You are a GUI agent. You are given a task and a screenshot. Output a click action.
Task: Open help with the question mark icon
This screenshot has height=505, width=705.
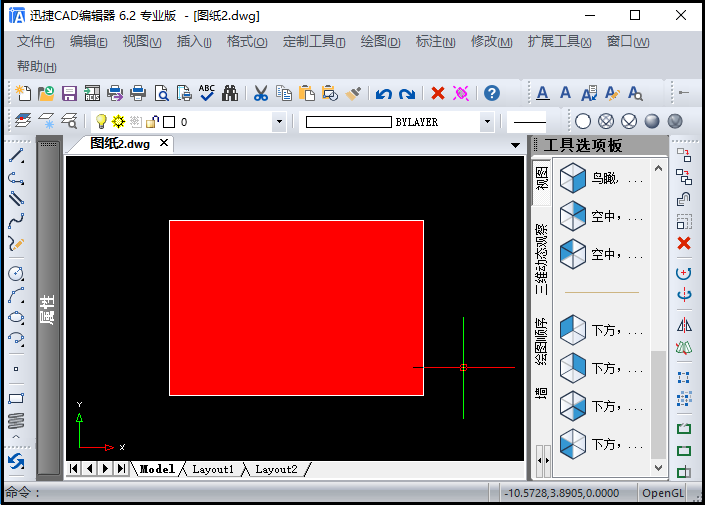click(x=492, y=93)
